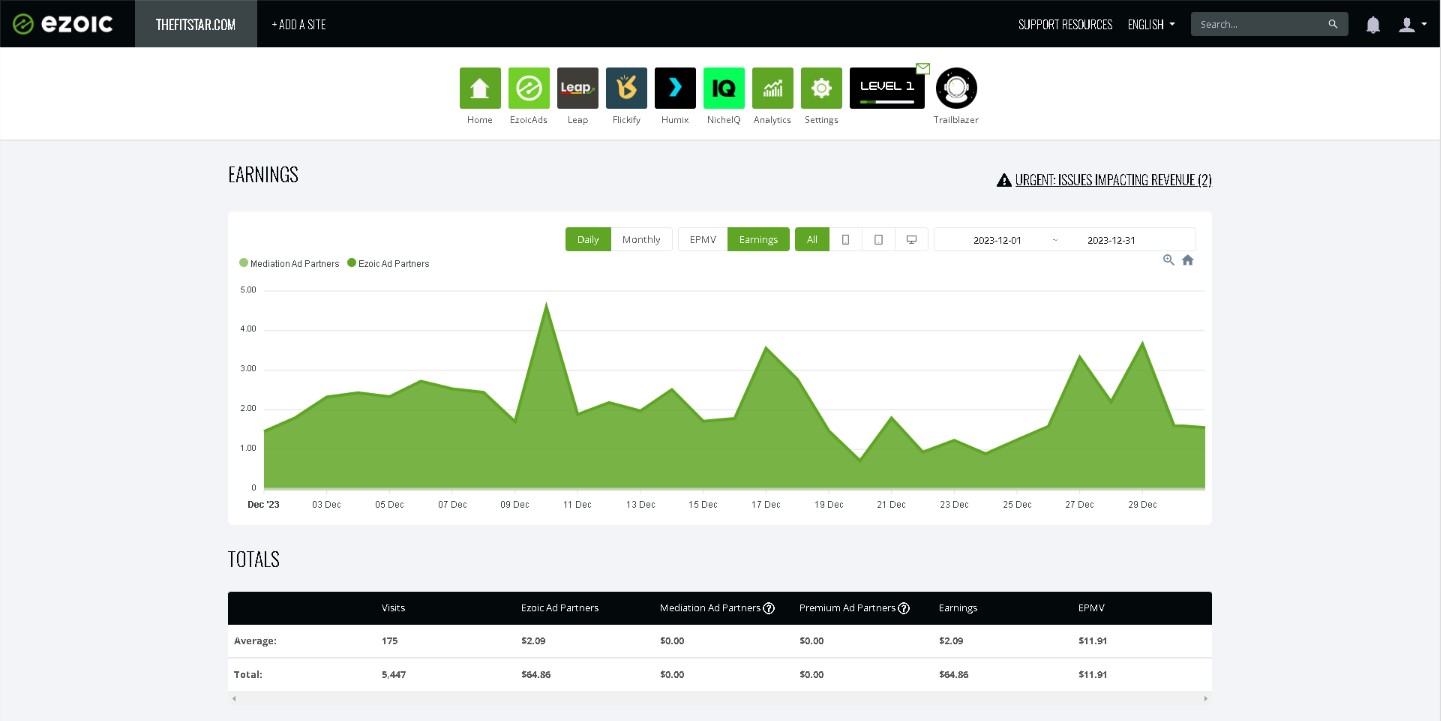Open the Analytics icon
Screen dimensions: 1441x721
[773, 88]
